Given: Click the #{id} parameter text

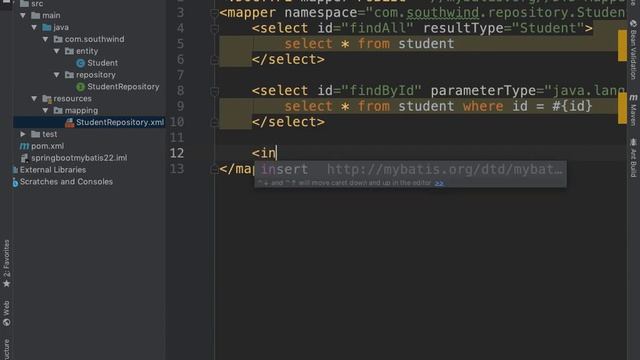Looking at the screenshot, I should [572, 106].
